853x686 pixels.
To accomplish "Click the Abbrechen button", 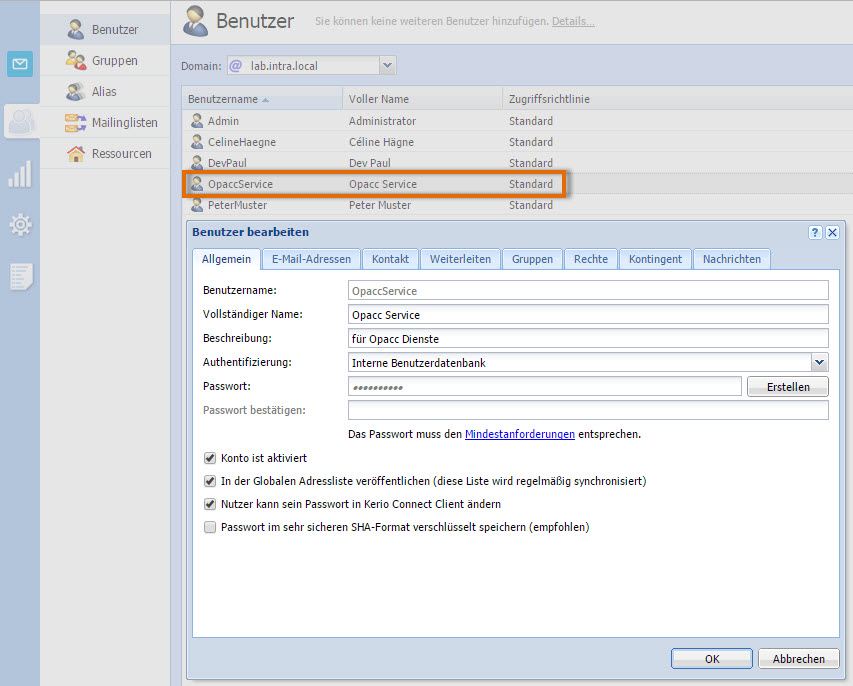I will (799, 659).
